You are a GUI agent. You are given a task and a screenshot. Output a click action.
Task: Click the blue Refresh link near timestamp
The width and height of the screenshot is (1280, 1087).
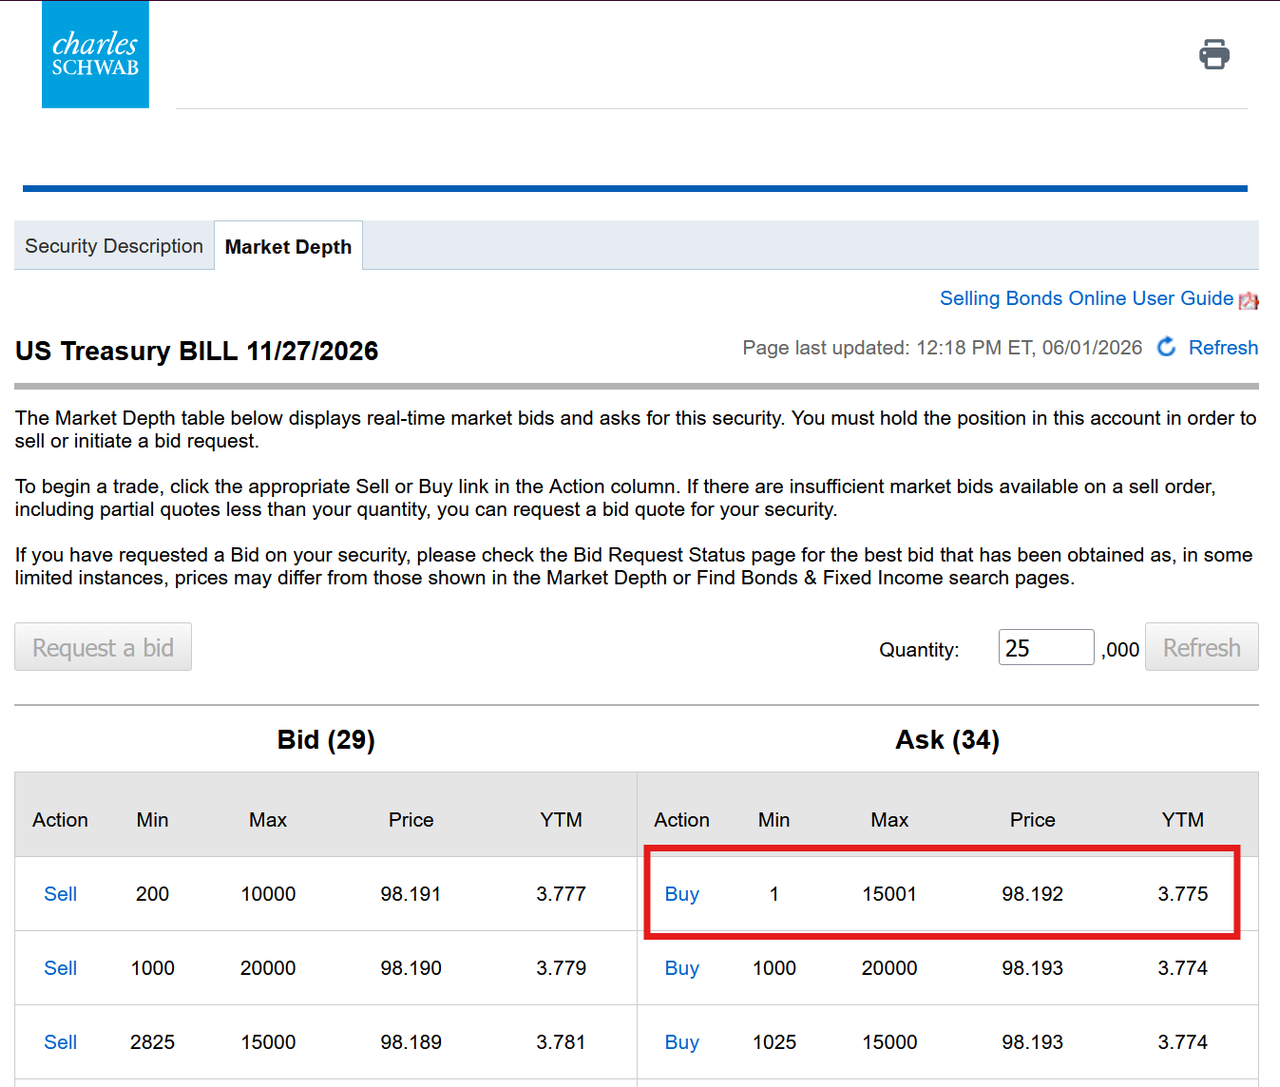point(1223,347)
